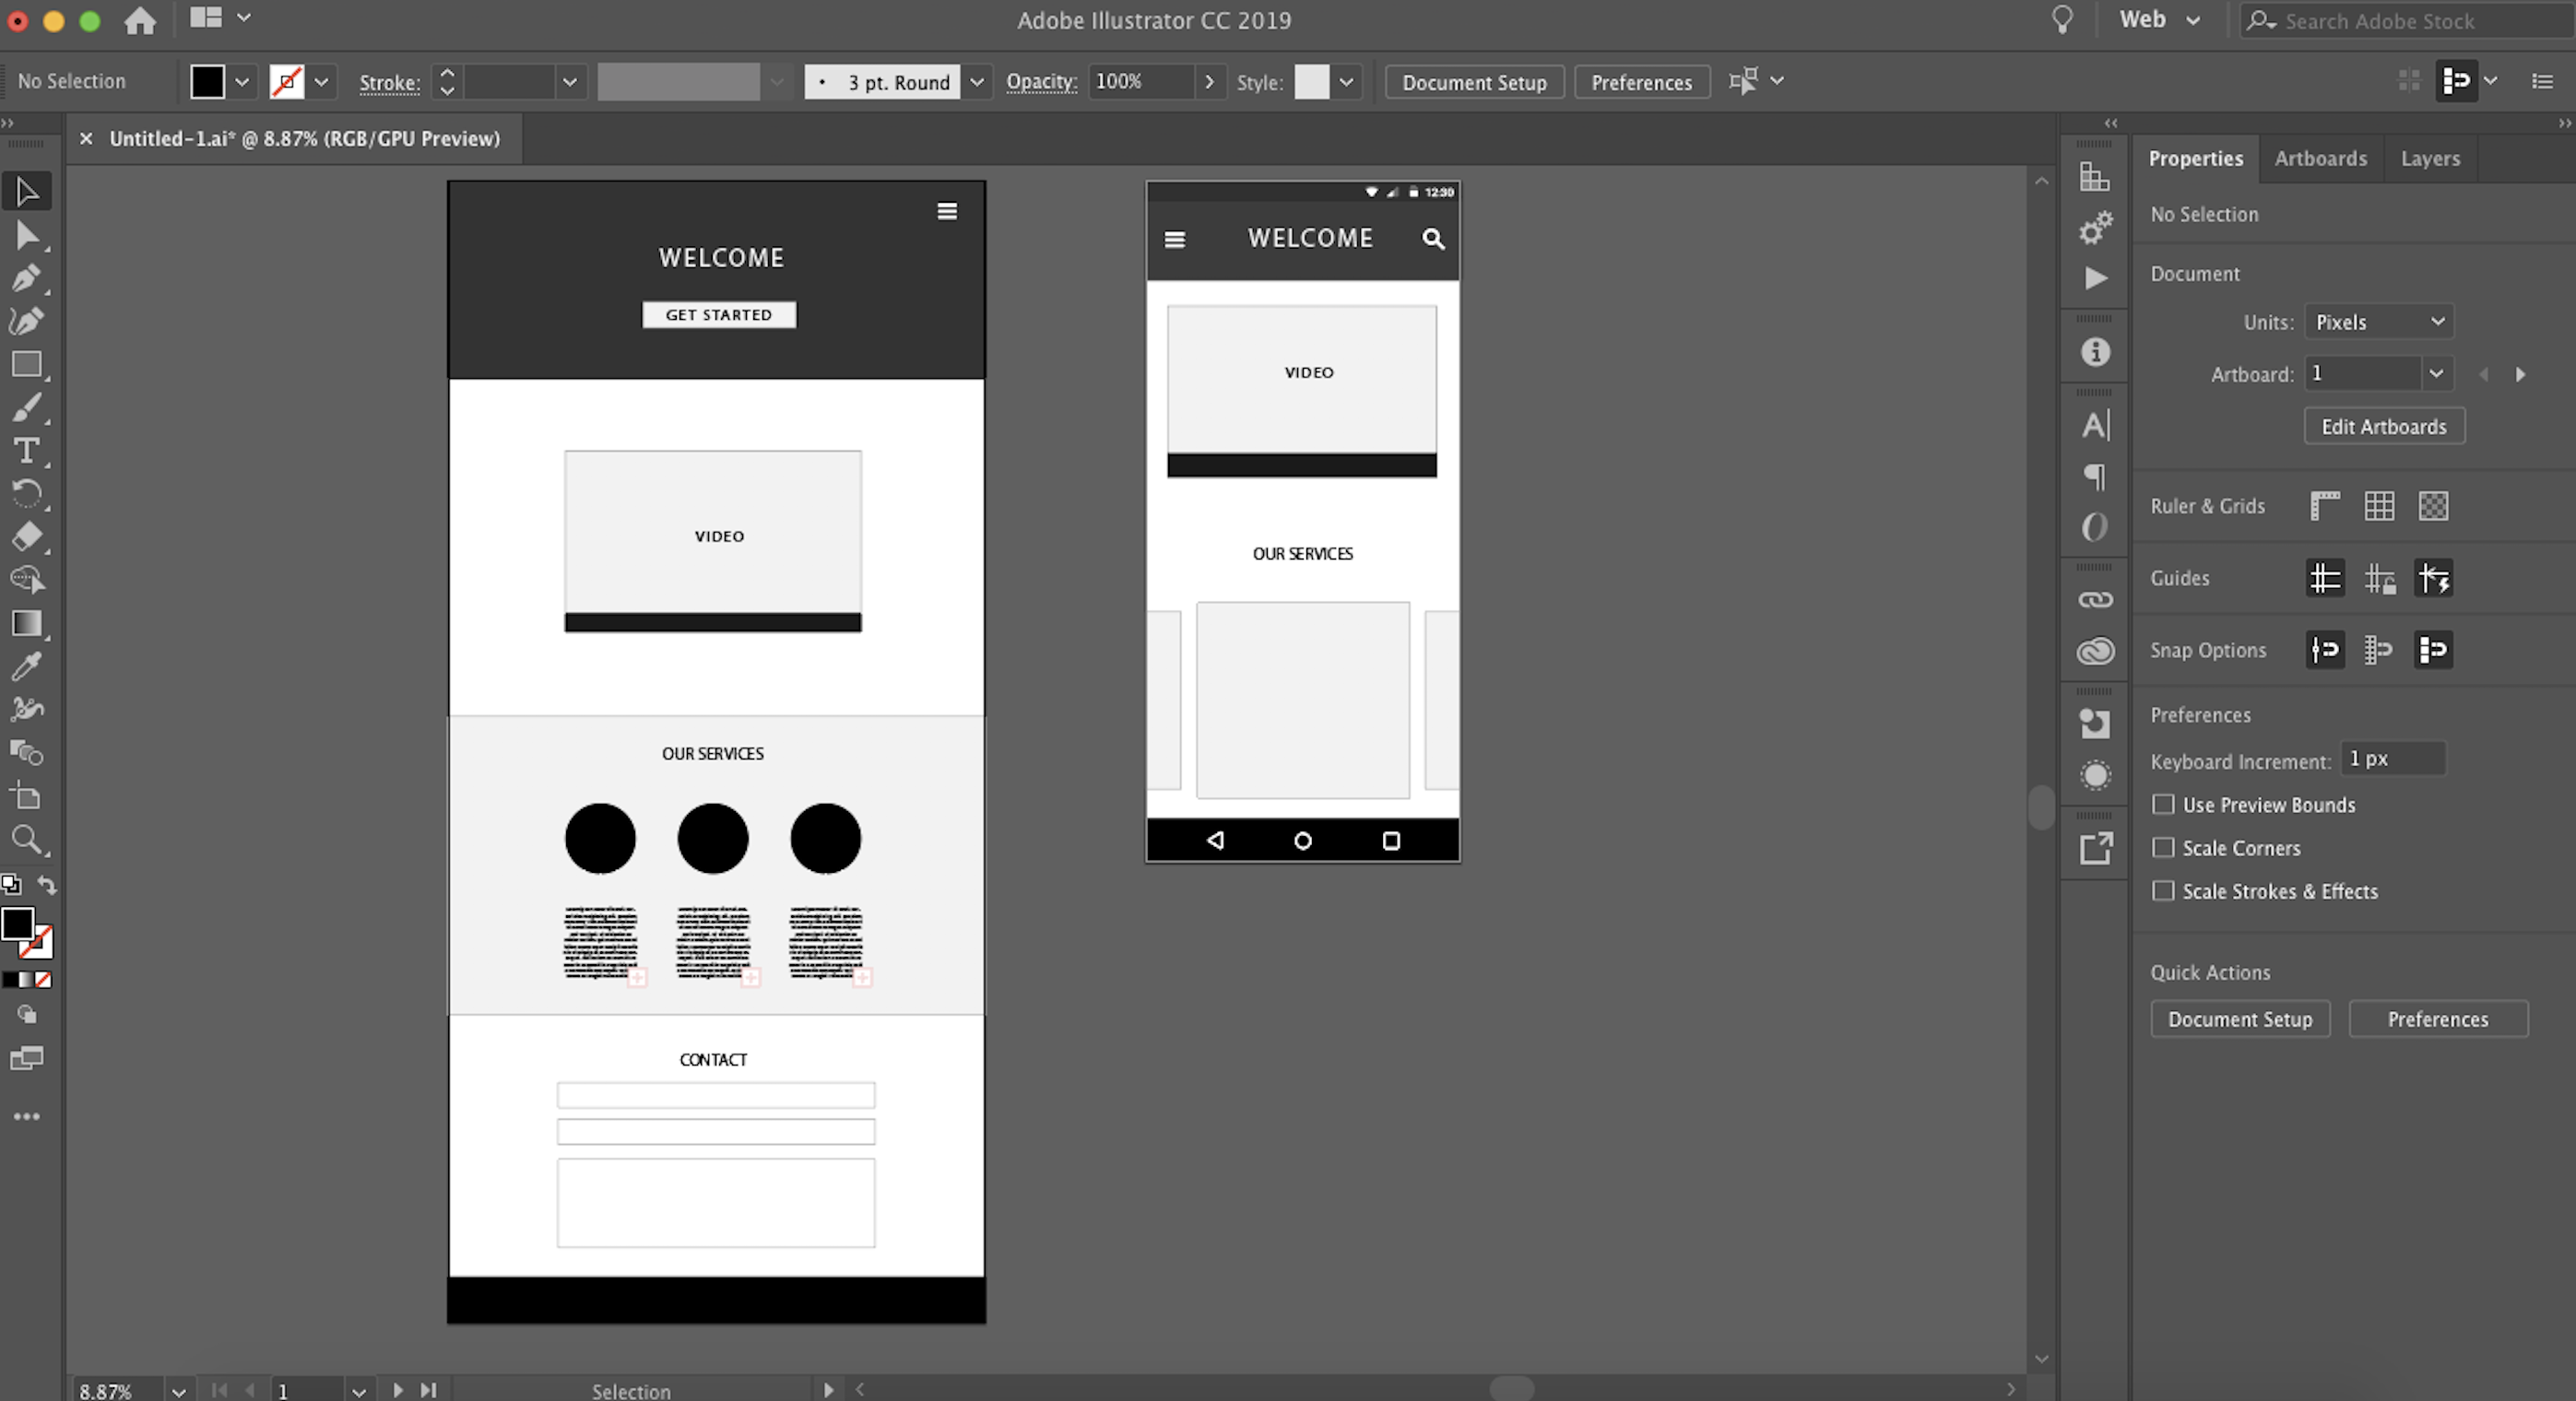Viewport: 2576px width, 1401px height.
Task: Enable Use Preview Bounds checkbox
Action: pos(2164,804)
